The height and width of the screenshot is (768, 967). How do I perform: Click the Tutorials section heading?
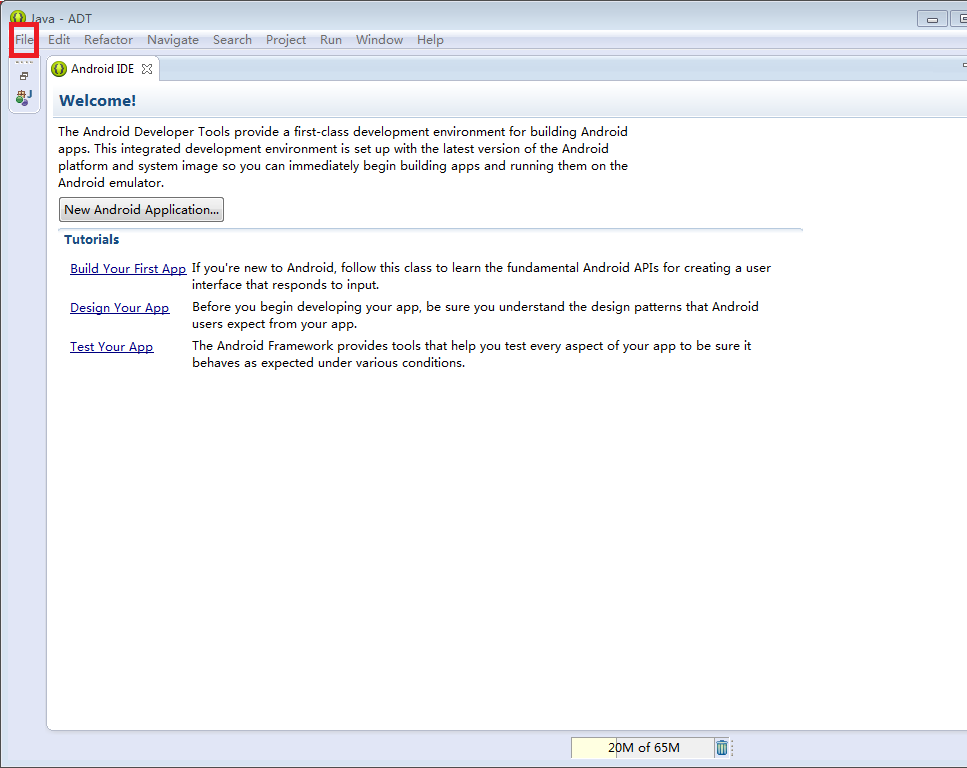click(91, 239)
